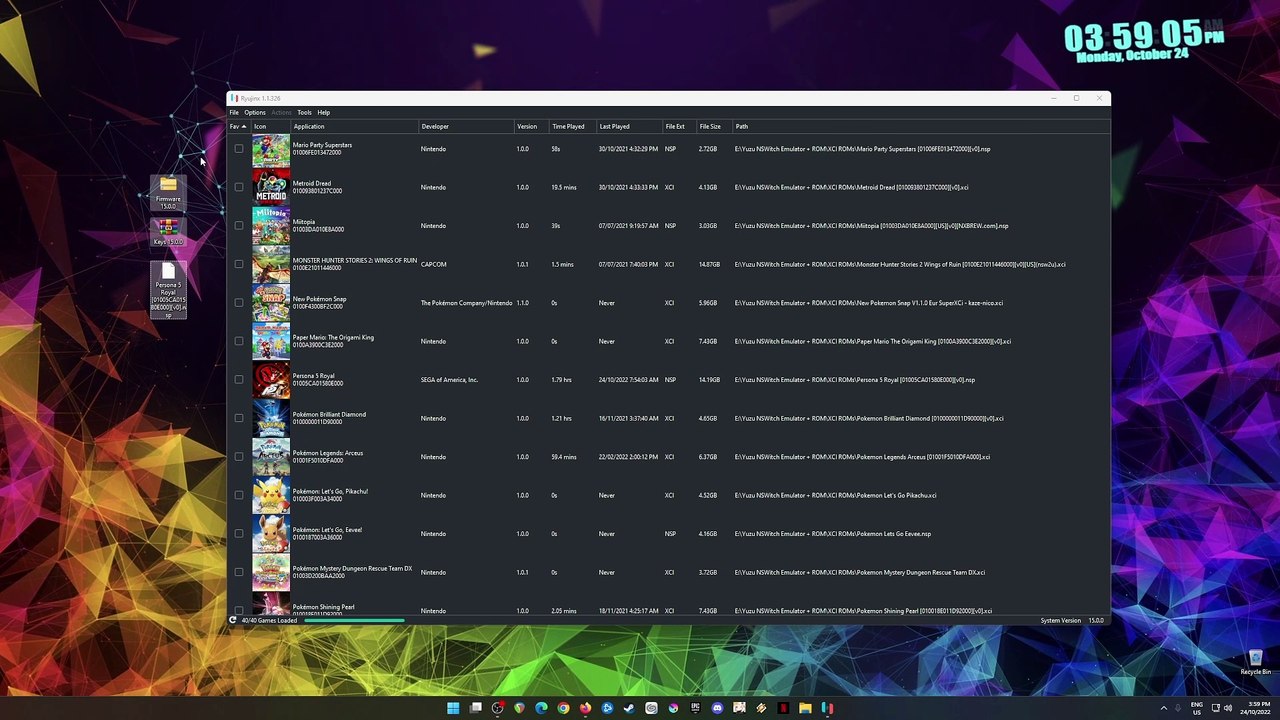Select the Let's Go, Pikachu! icon
The image size is (1280, 720).
pos(271,495)
